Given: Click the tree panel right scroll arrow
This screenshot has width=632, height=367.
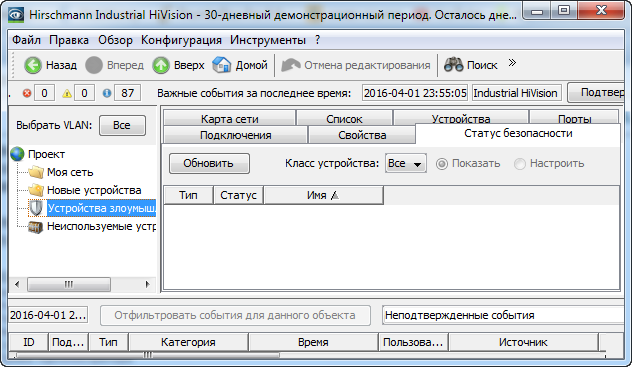Looking at the screenshot, I should click(x=148, y=284).
